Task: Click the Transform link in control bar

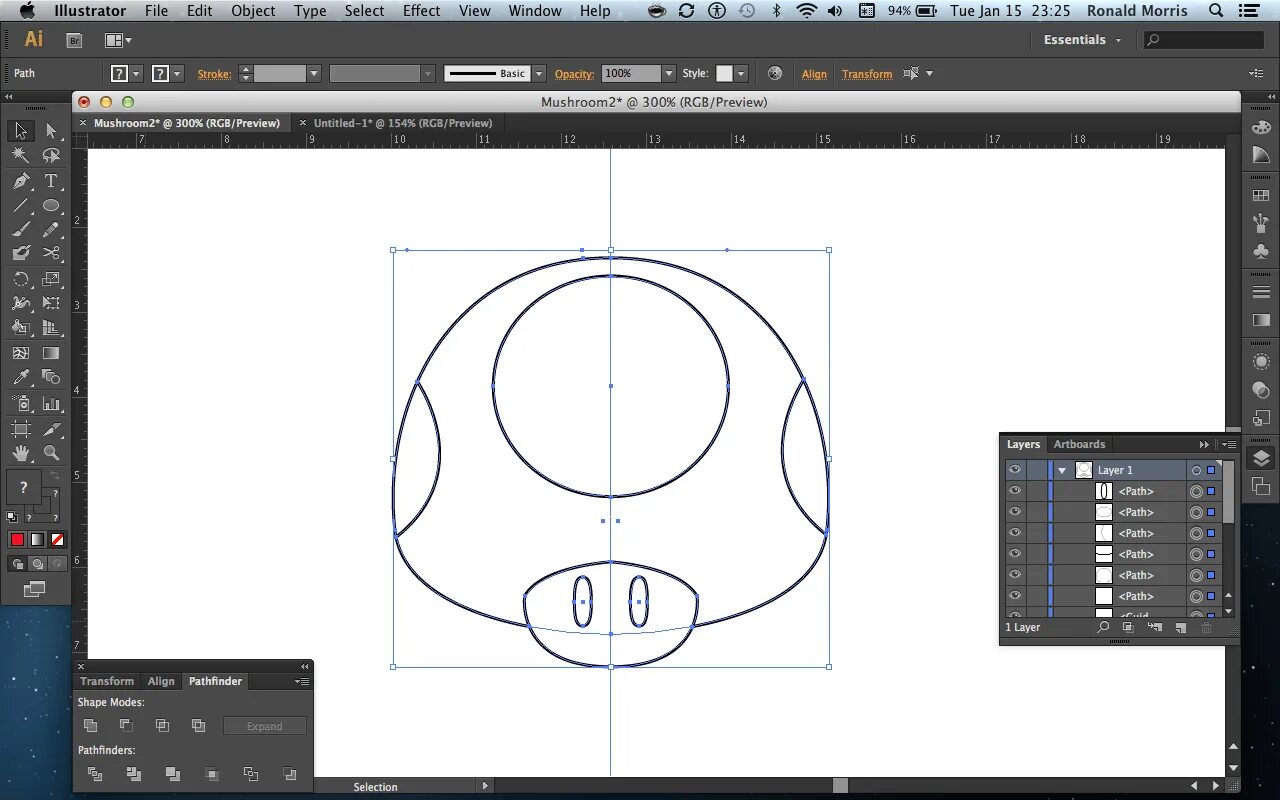Action: coord(867,74)
